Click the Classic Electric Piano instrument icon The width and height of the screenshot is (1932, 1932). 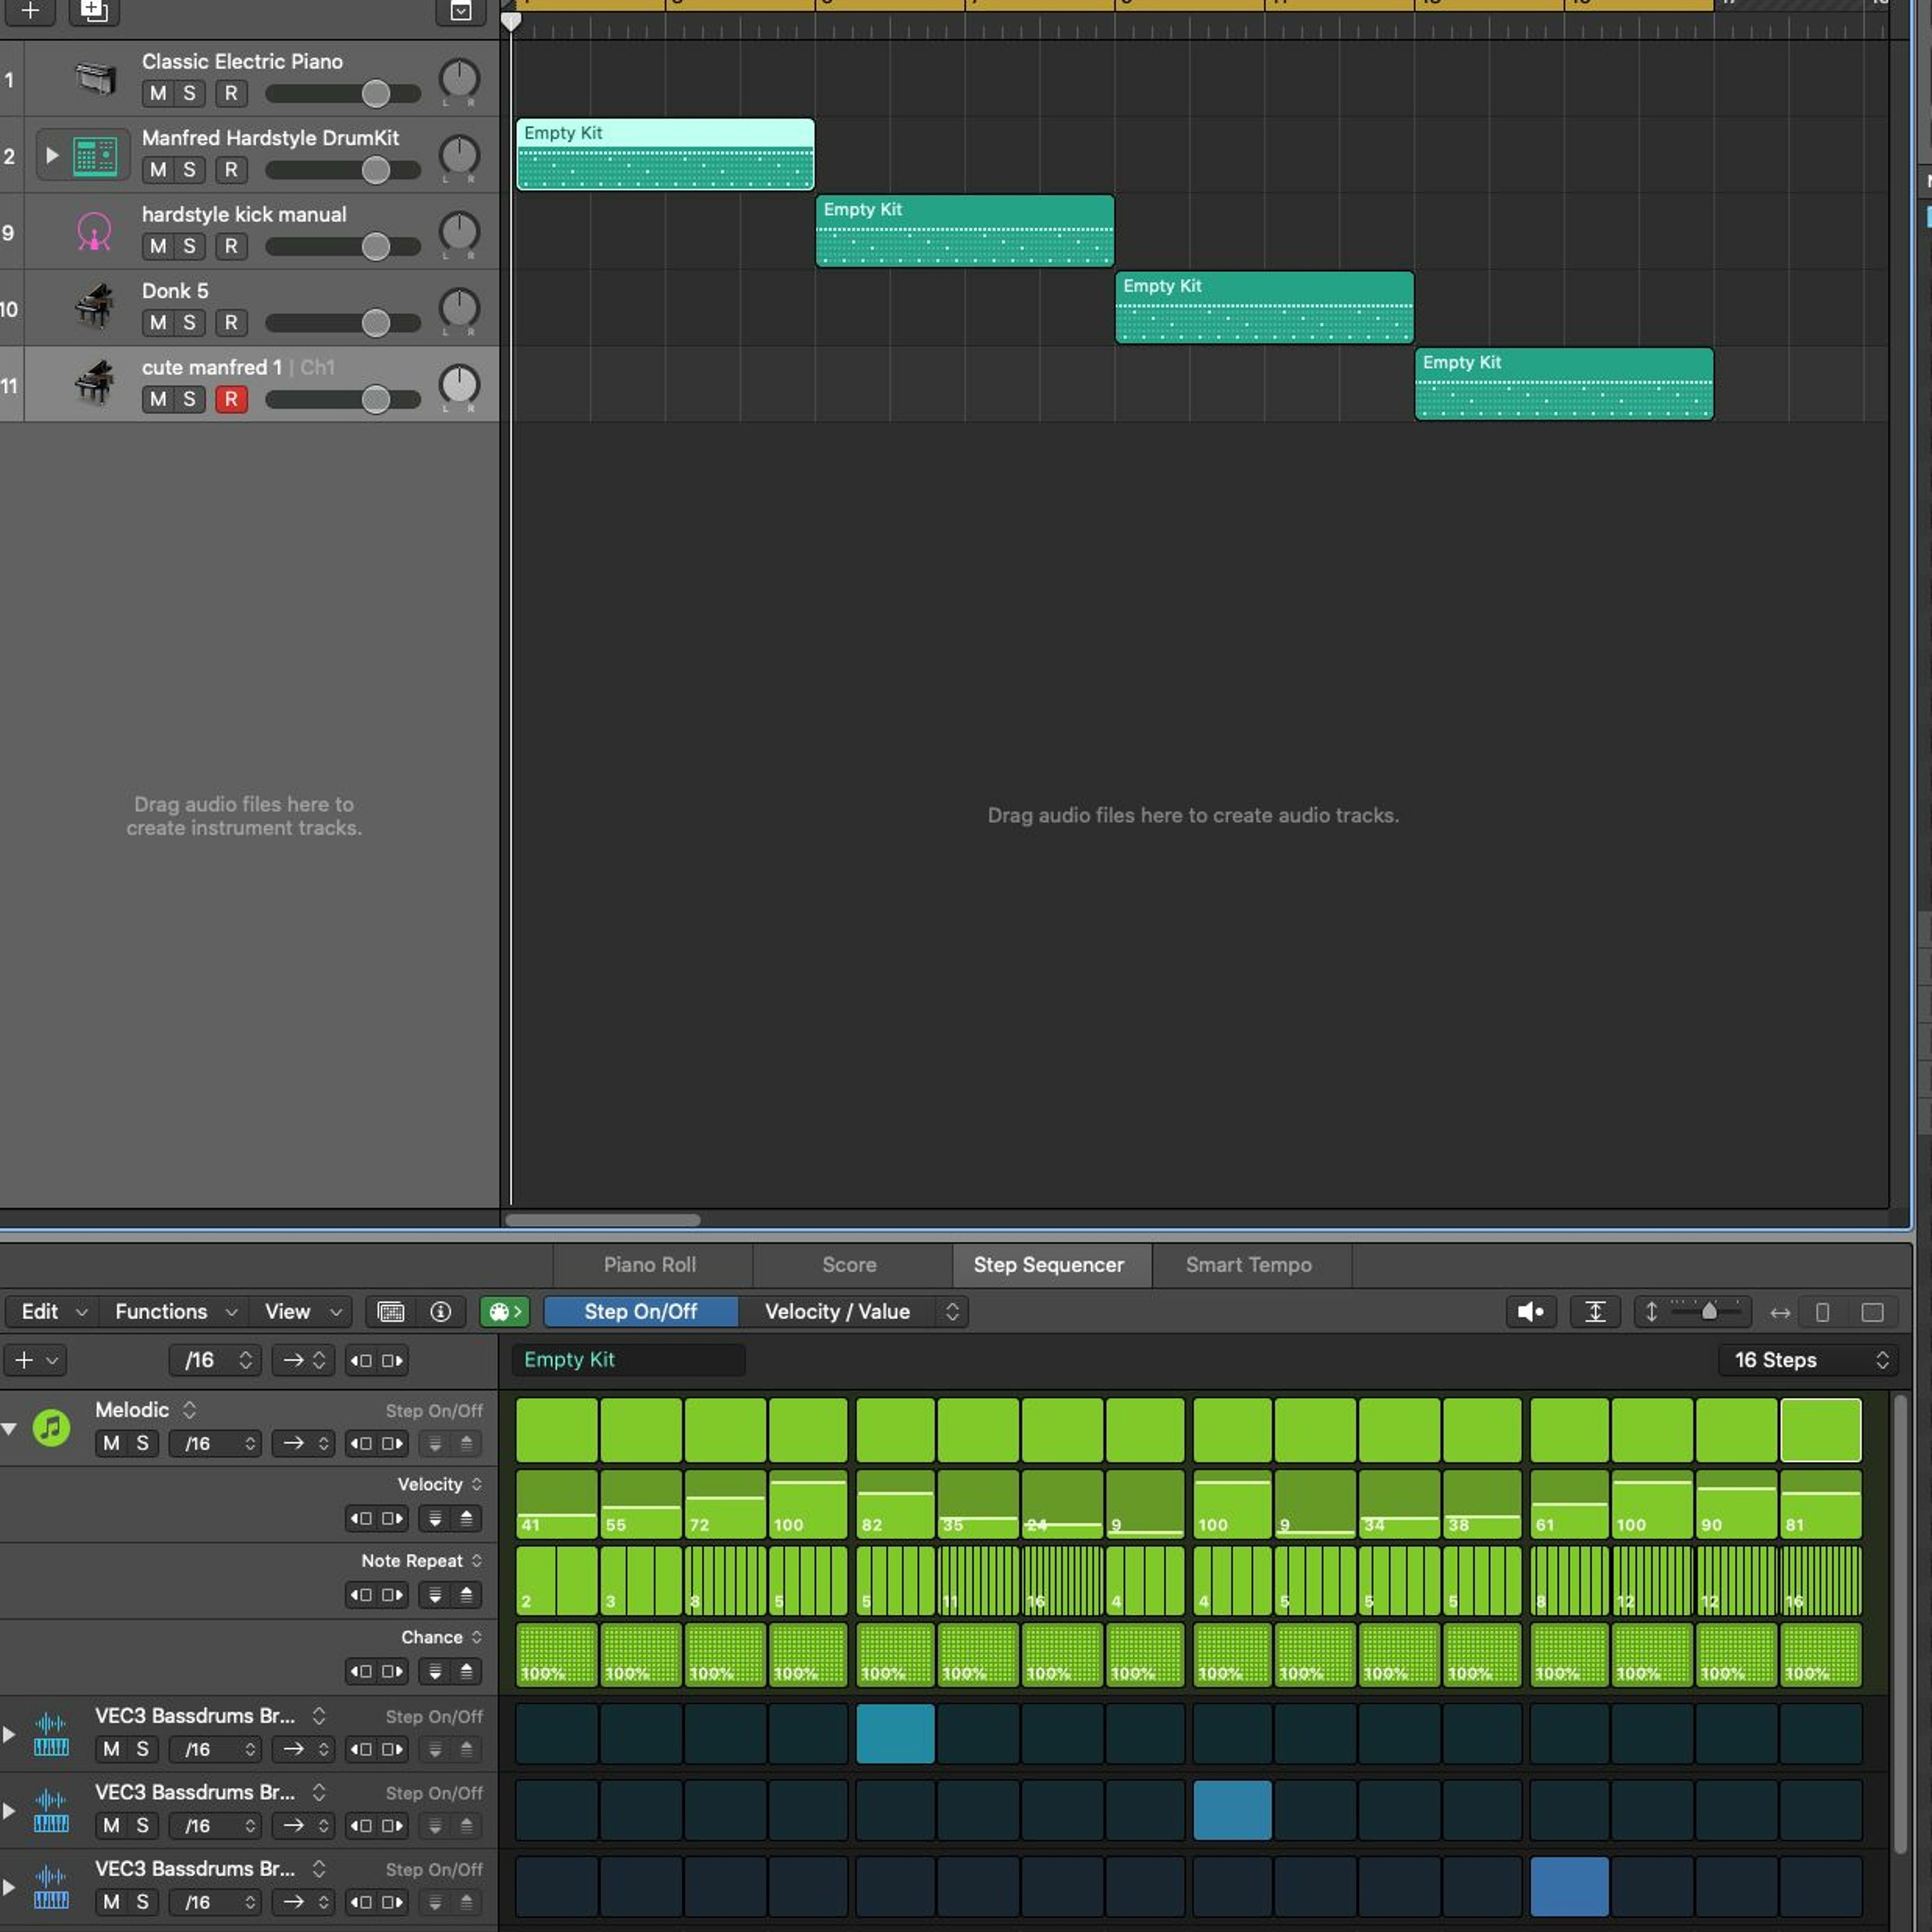pyautogui.click(x=96, y=78)
